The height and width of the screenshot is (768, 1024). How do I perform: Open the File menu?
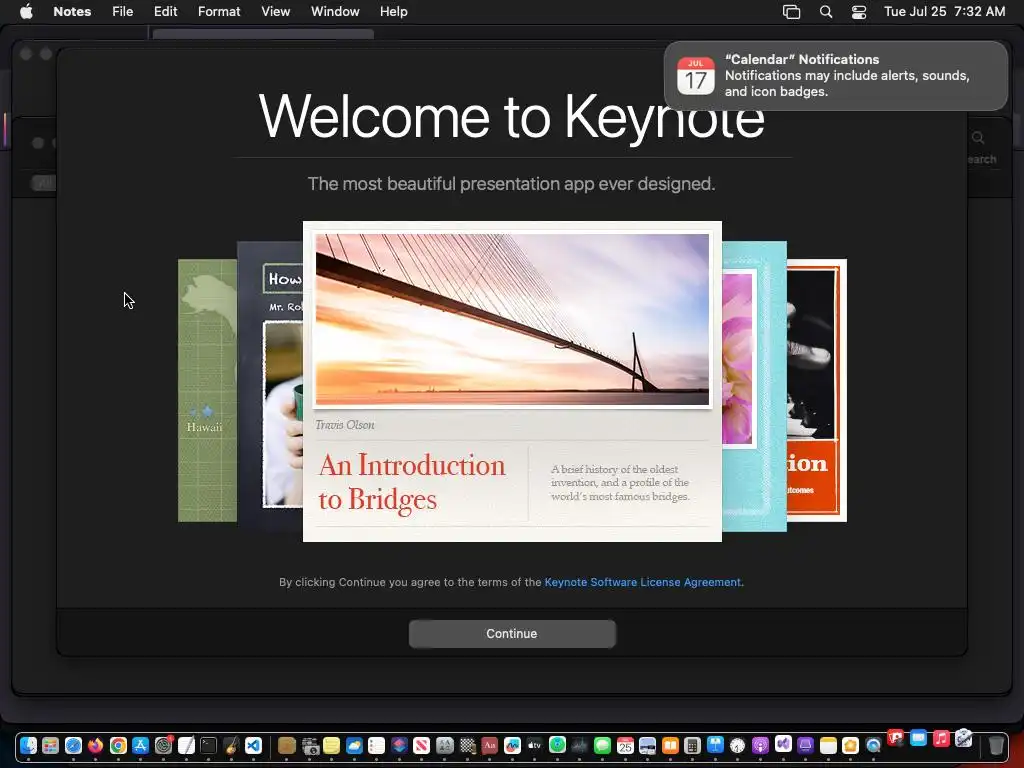coord(122,12)
